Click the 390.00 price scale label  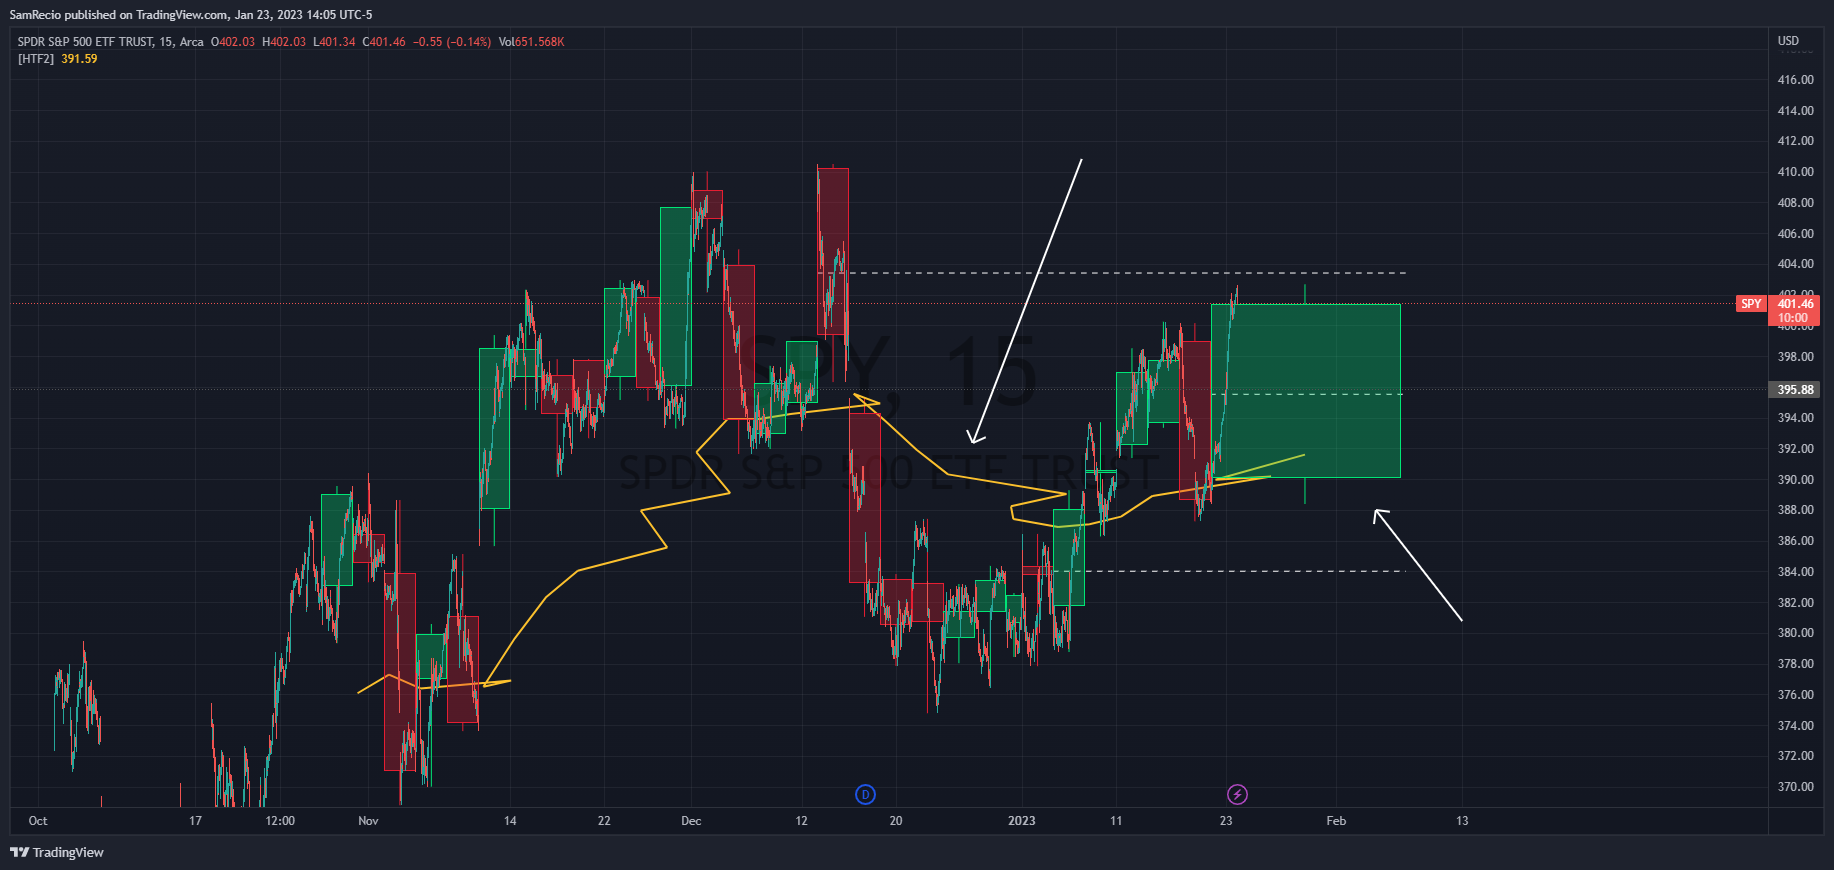click(x=1795, y=480)
